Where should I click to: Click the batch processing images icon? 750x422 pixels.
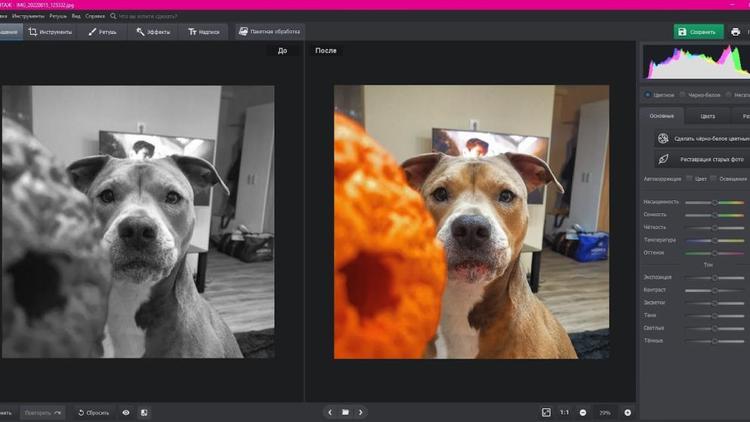coord(243,31)
